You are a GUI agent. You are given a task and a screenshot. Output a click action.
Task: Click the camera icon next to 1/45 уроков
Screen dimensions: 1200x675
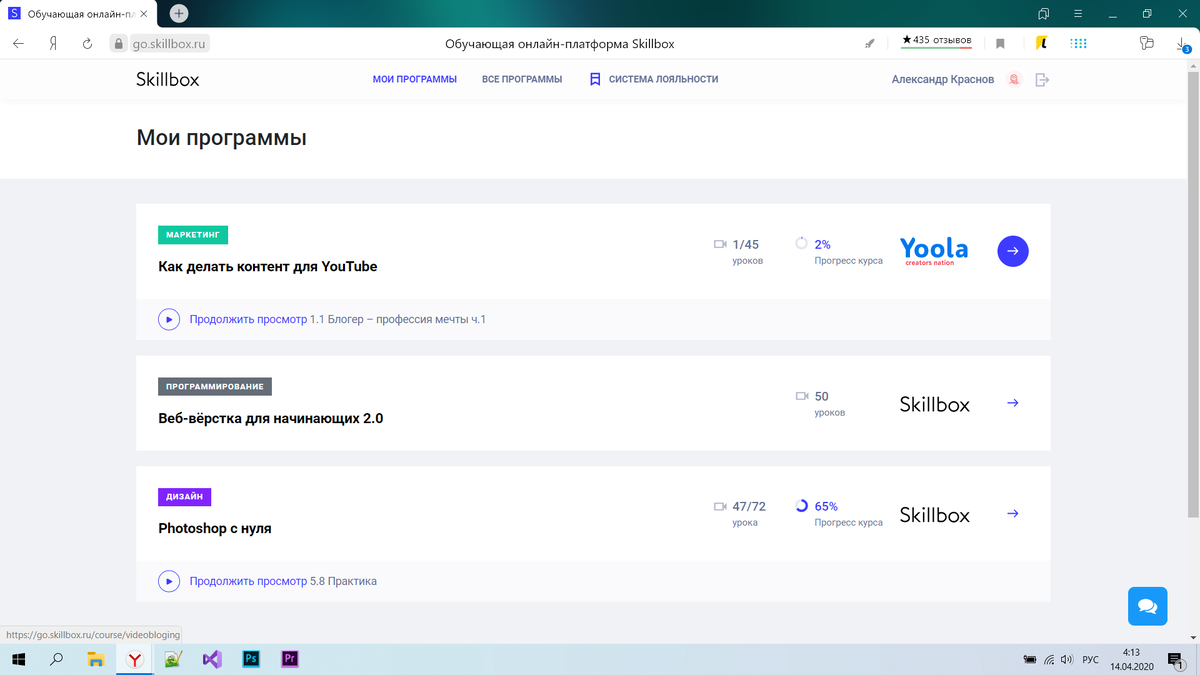point(722,243)
